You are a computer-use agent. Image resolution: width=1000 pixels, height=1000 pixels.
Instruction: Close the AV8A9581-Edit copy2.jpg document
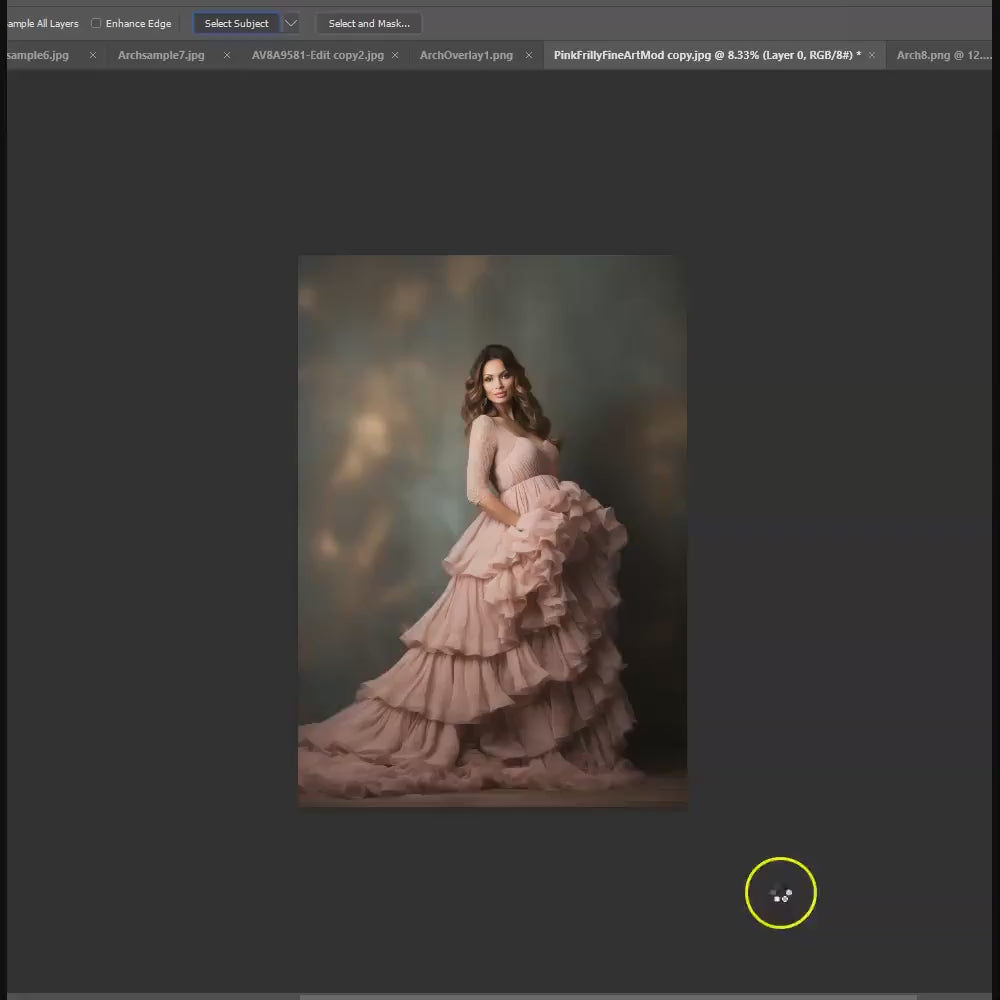(x=396, y=55)
